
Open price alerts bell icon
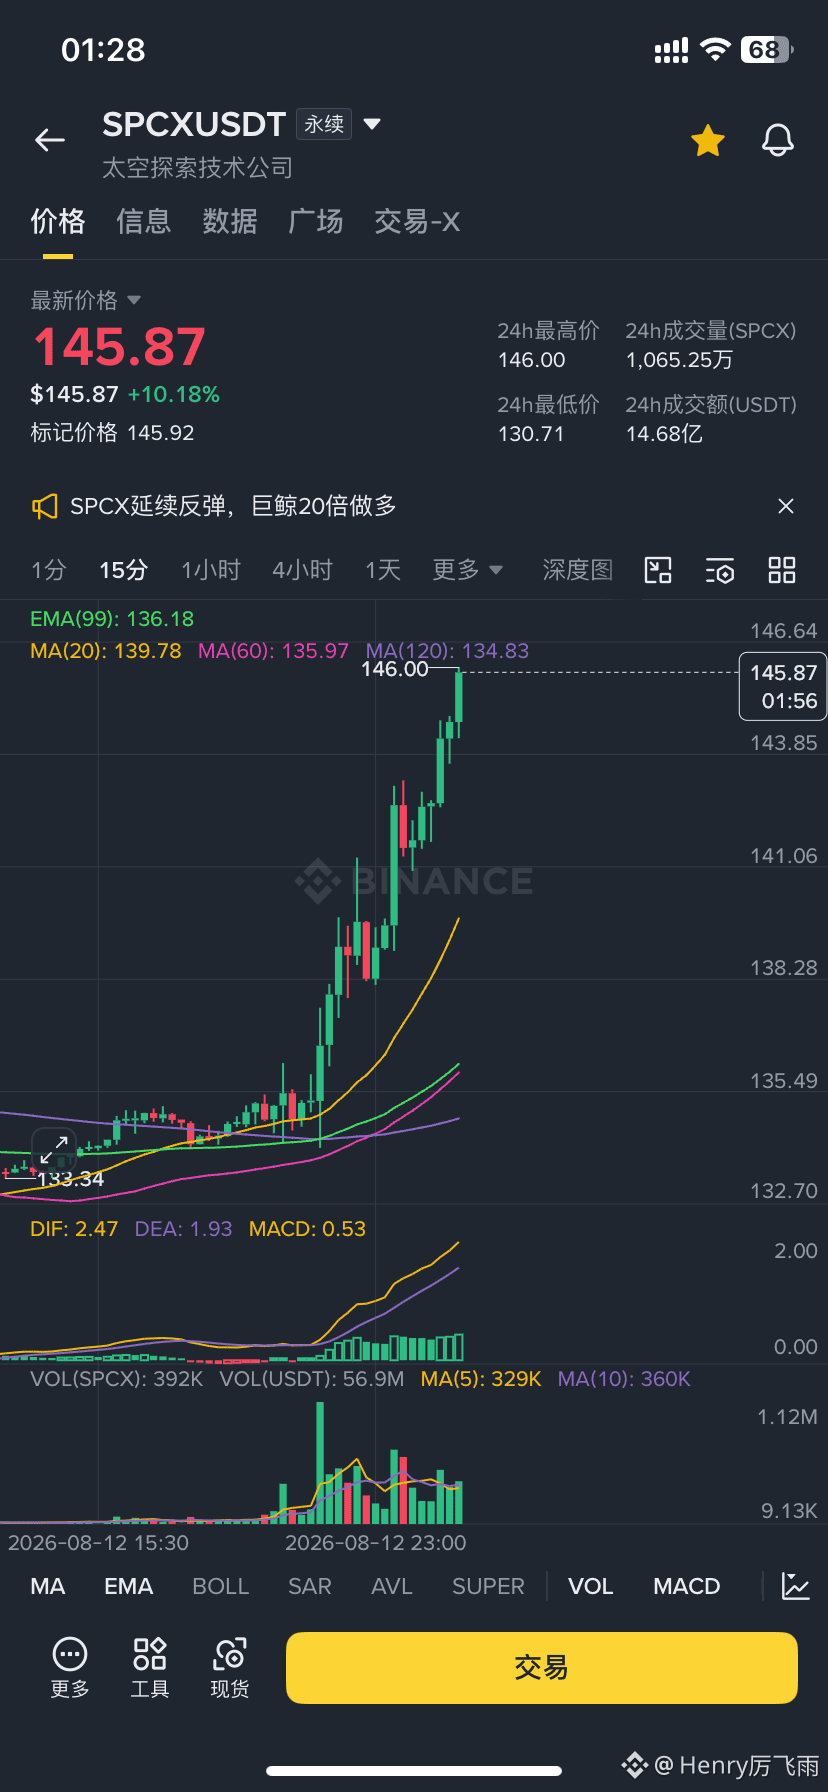(x=778, y=141)
